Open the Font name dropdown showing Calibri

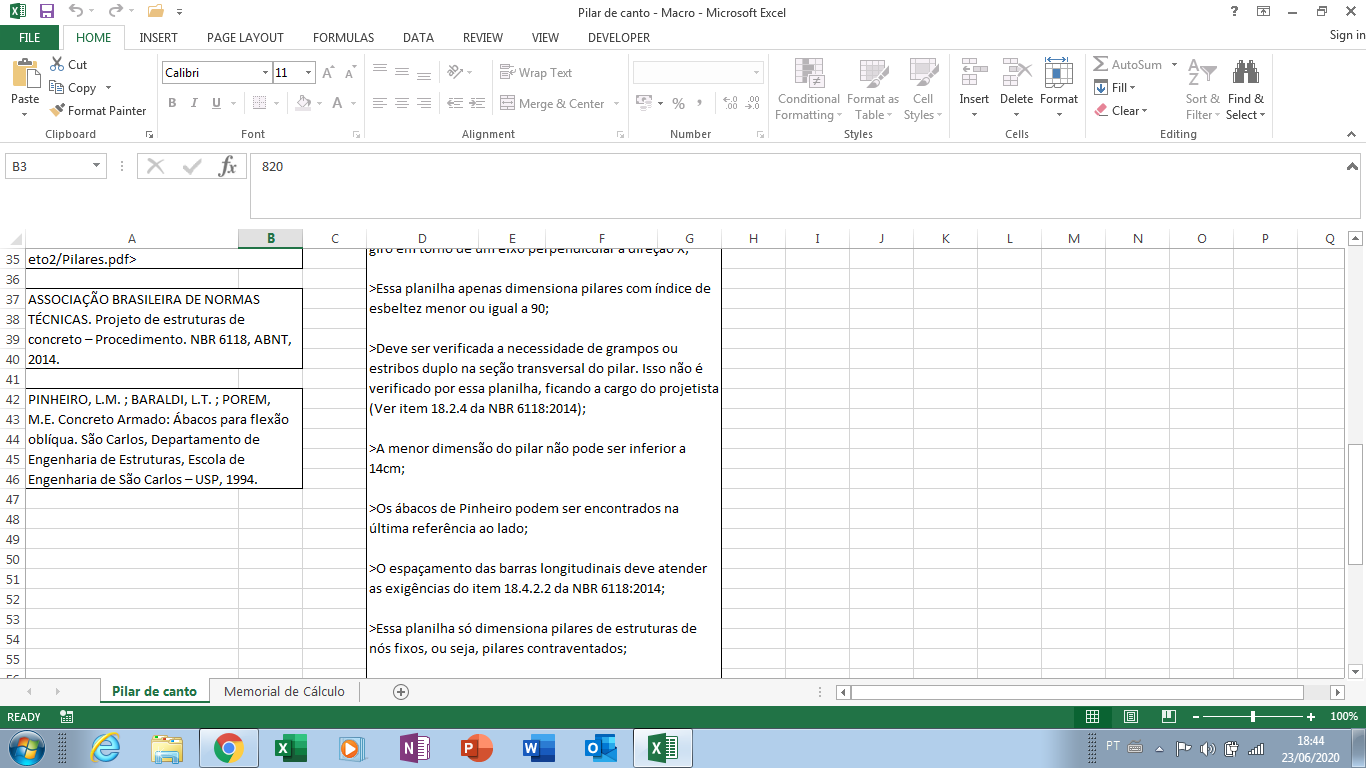click(265, 73)
